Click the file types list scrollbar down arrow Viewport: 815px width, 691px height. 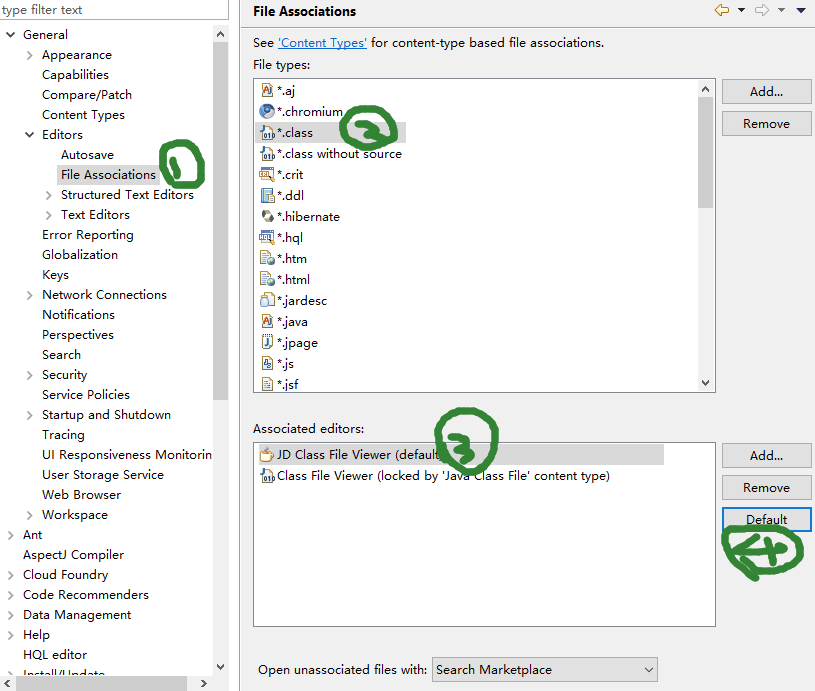pos(705,383)
